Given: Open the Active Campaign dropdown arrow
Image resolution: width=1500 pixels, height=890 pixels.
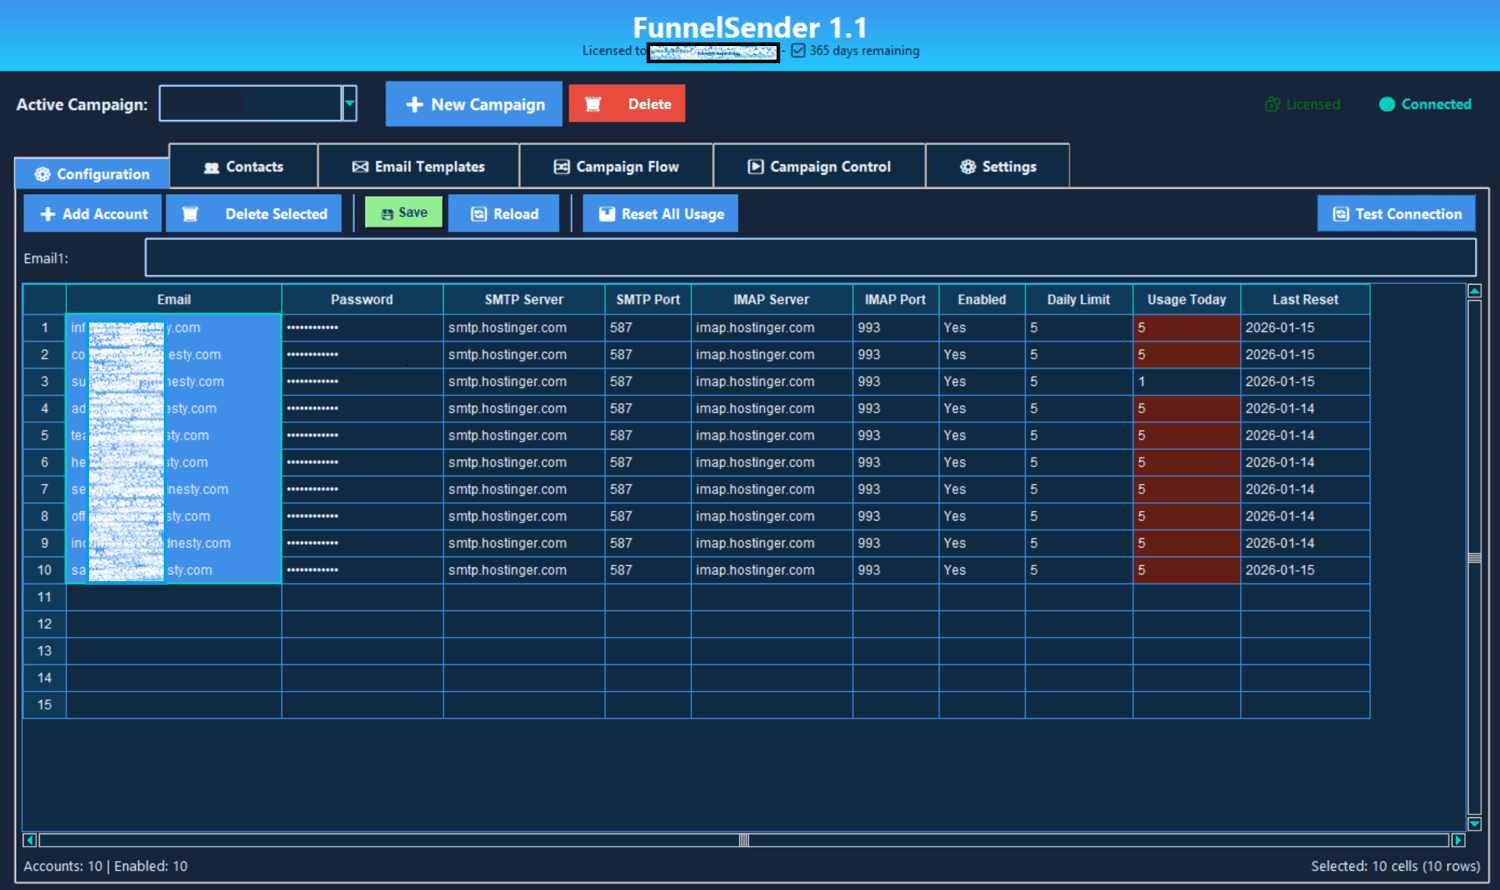Looking at the screenshot, I should click(x=349, y=103).
